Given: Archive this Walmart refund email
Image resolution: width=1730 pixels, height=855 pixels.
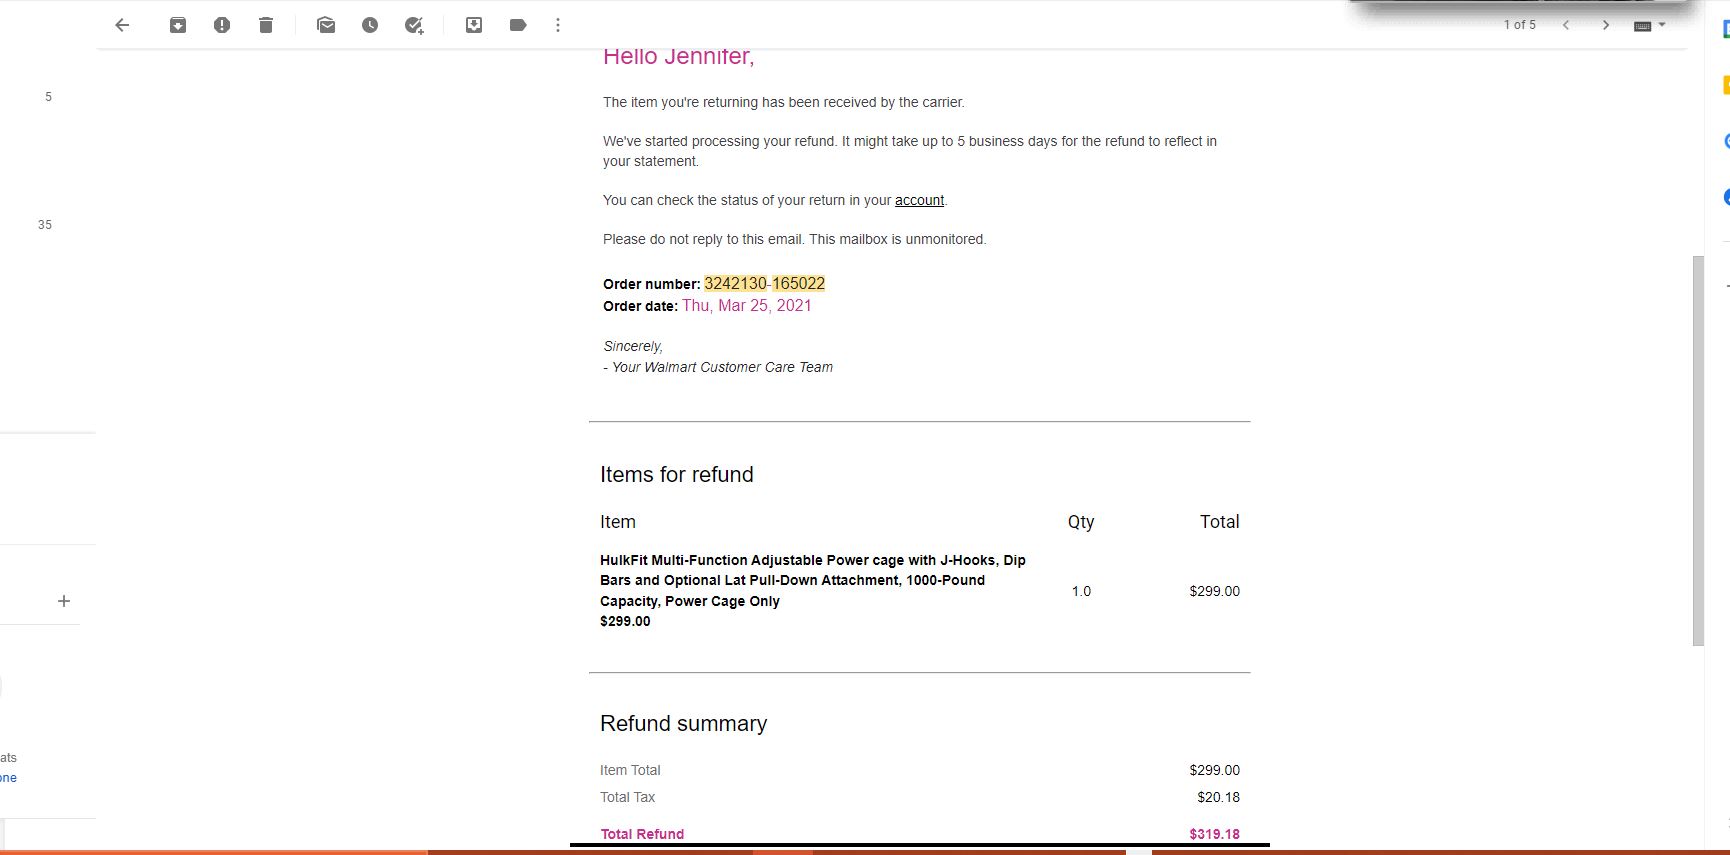Looking at the screenshot, I should [x=178, y=25].
